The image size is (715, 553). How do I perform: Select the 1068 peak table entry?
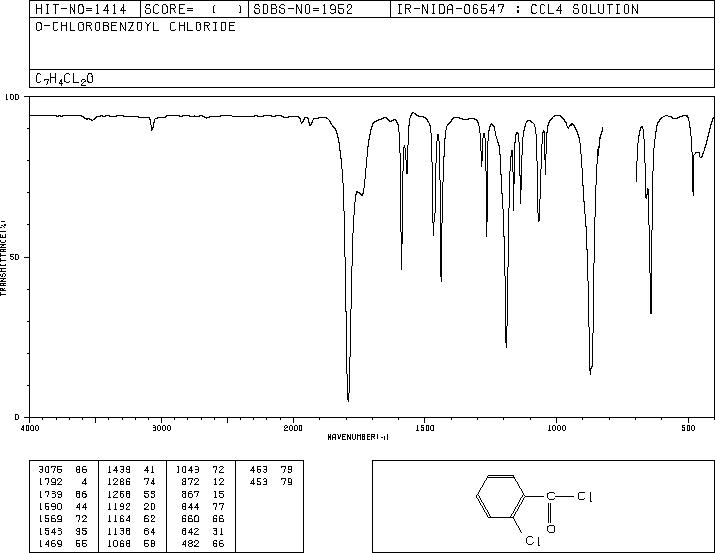119,543
